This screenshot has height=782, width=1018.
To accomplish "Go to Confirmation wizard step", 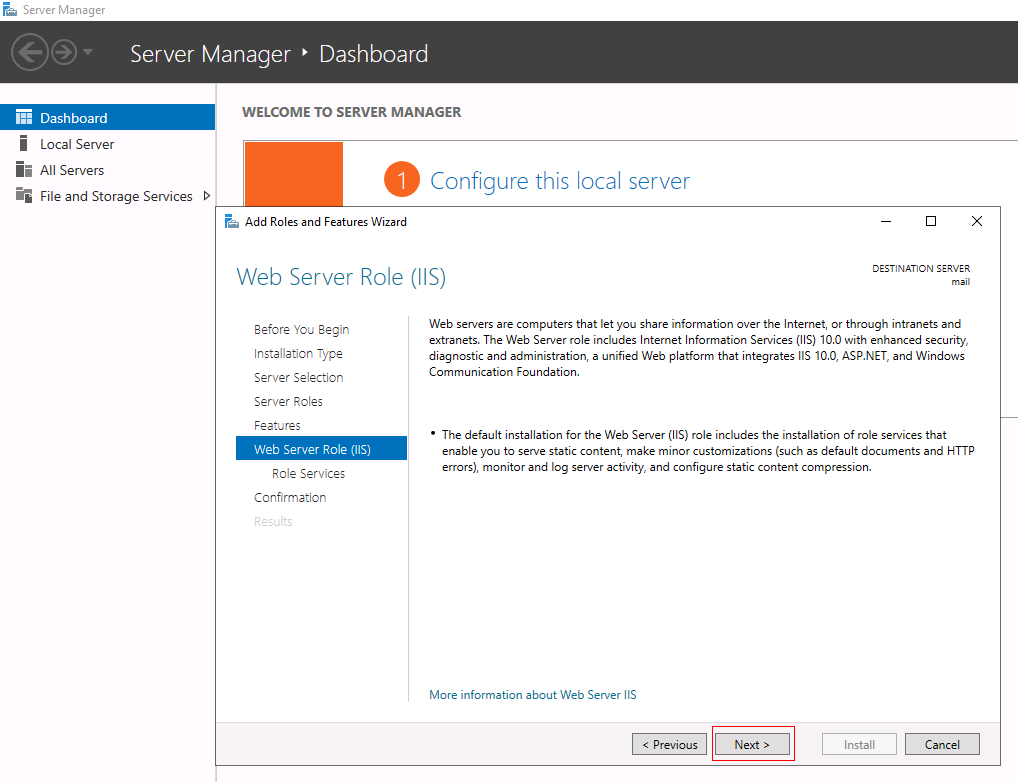I will [290, 498].
